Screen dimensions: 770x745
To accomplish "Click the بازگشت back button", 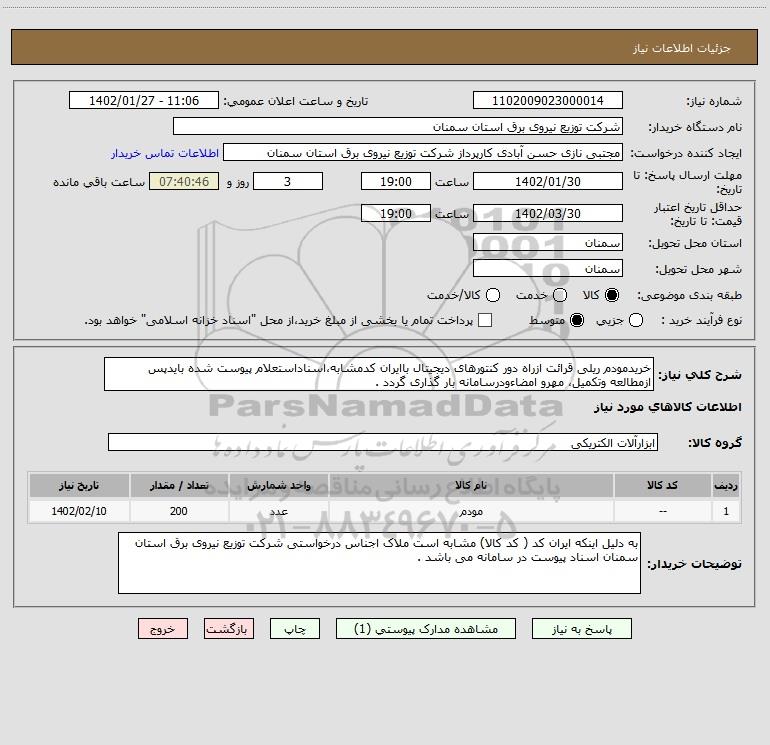I will pos(229,629).
